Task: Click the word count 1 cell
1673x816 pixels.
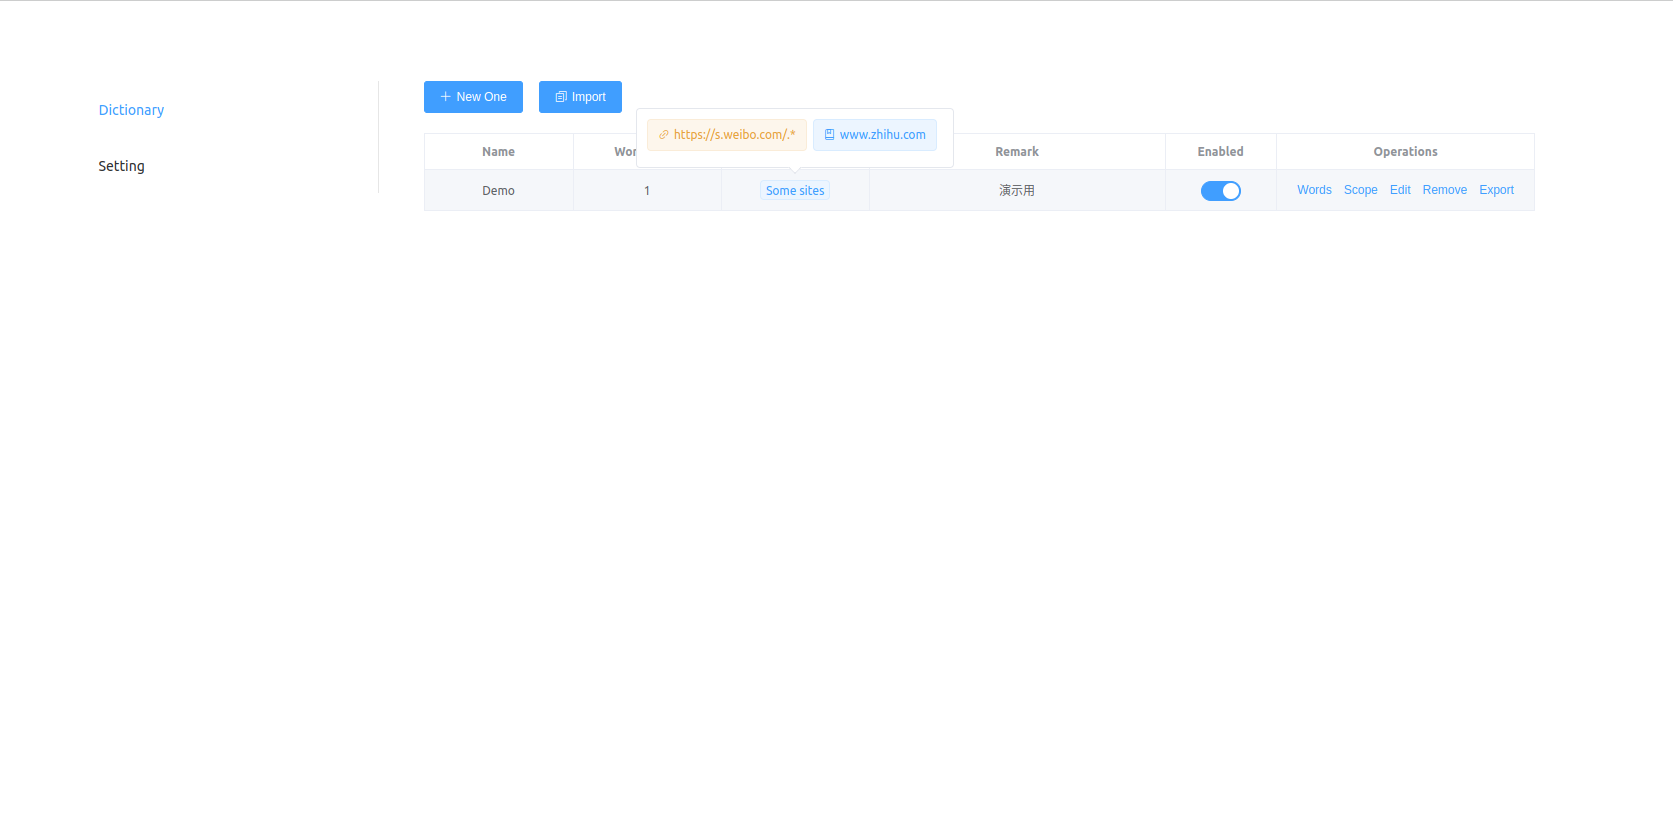Action: 647,191
